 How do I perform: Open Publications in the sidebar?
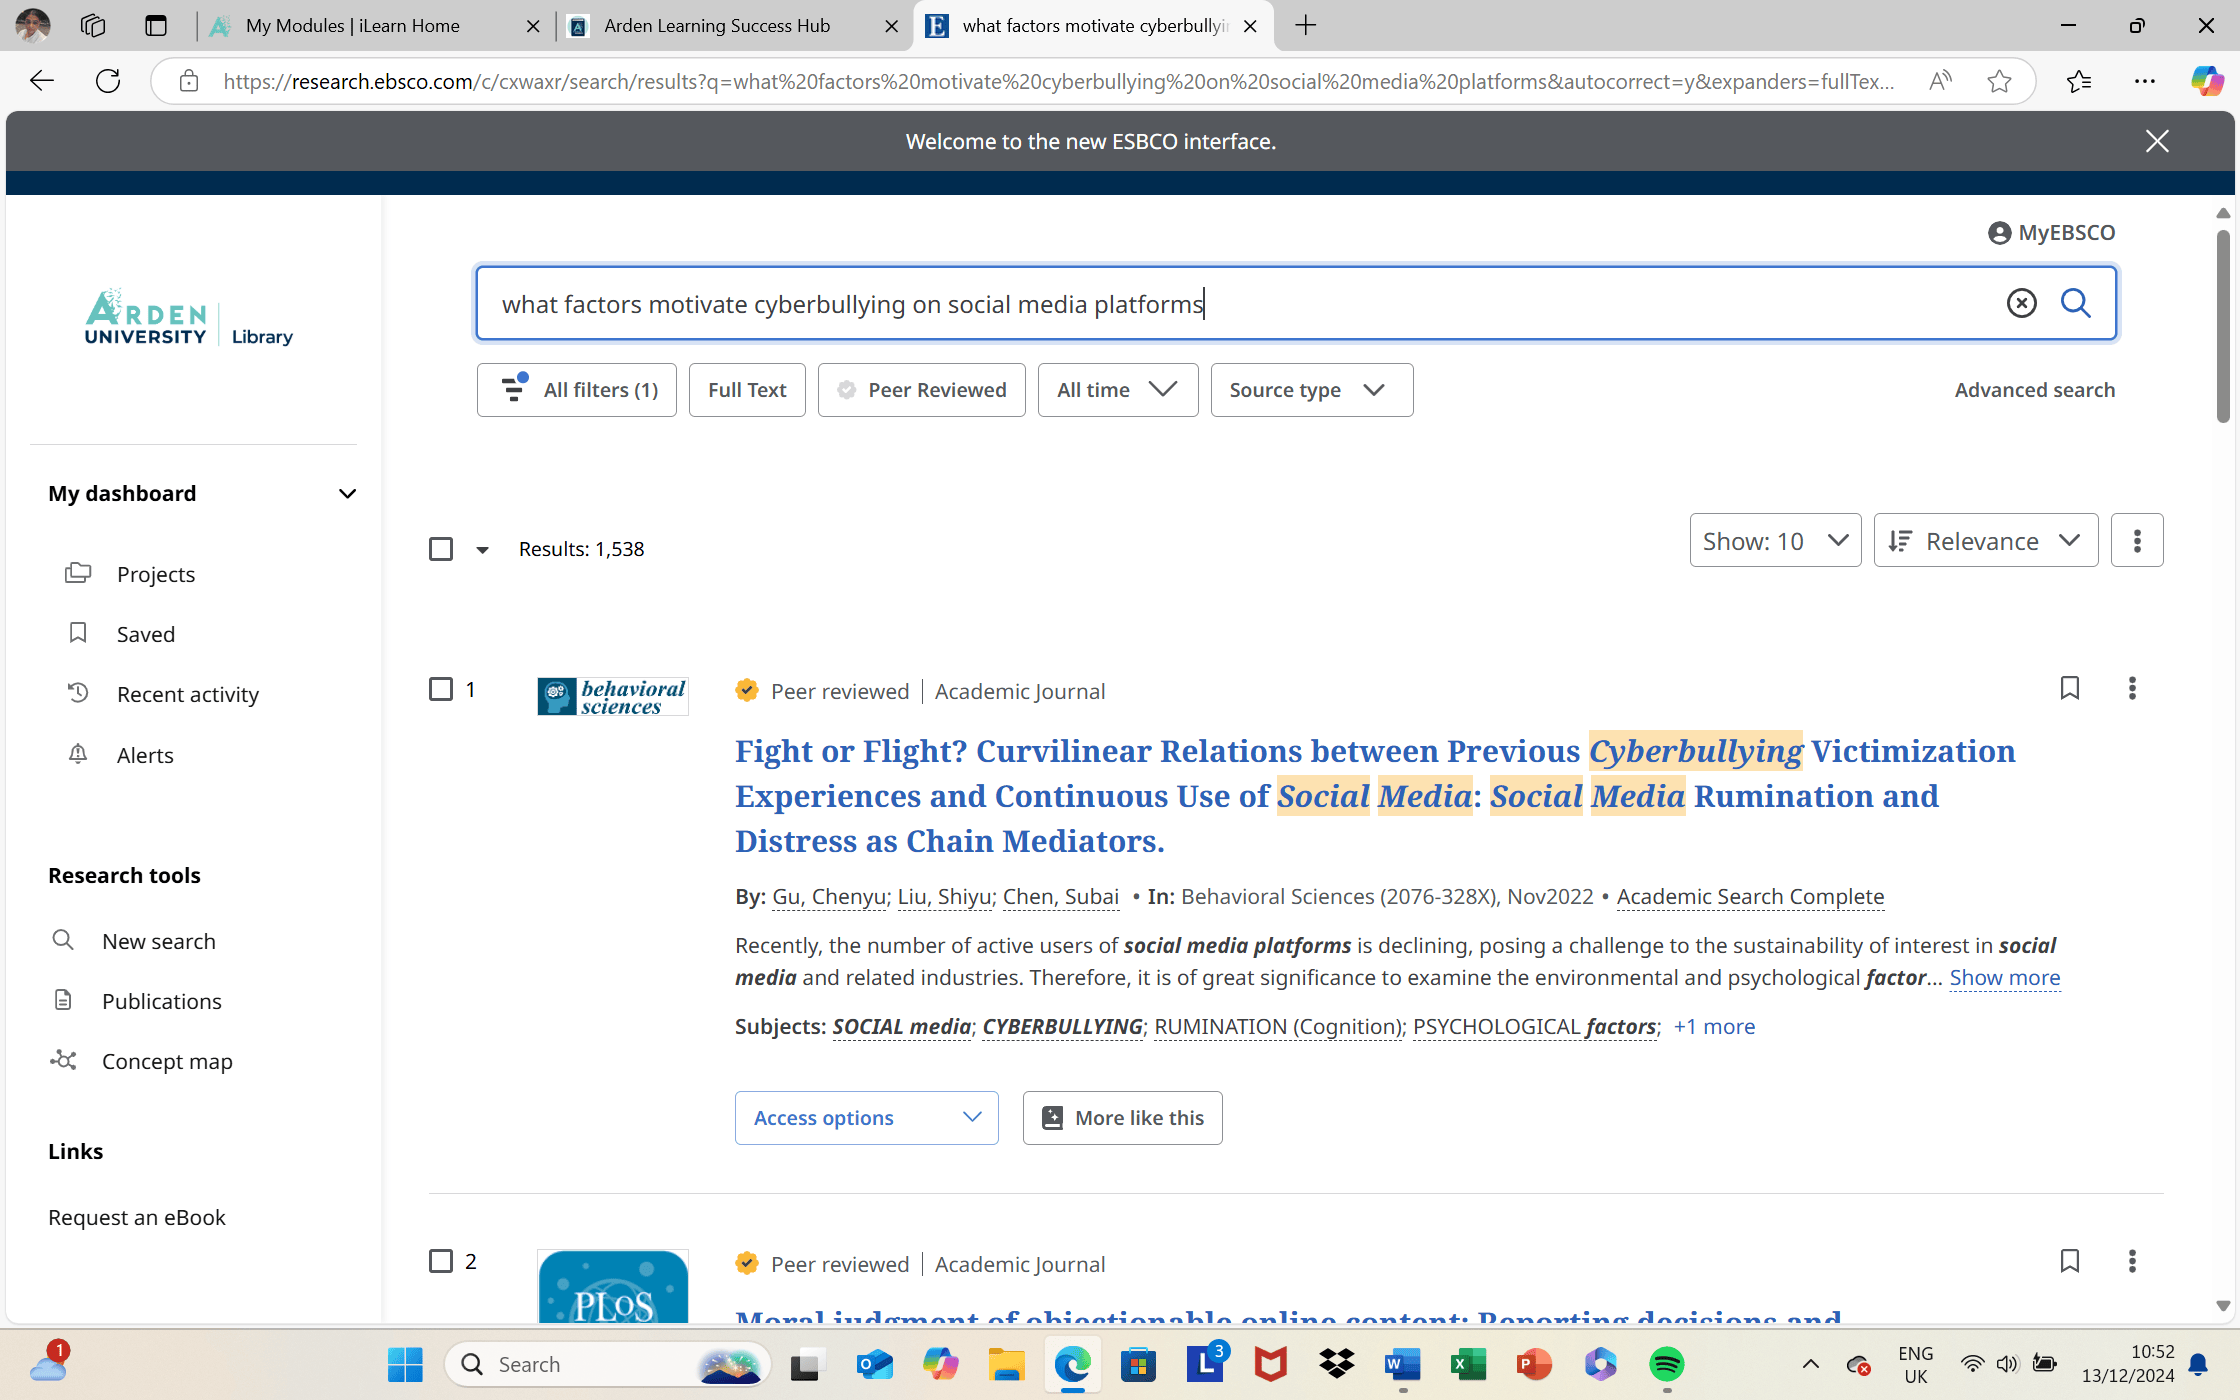click(x=162, y=1001)
